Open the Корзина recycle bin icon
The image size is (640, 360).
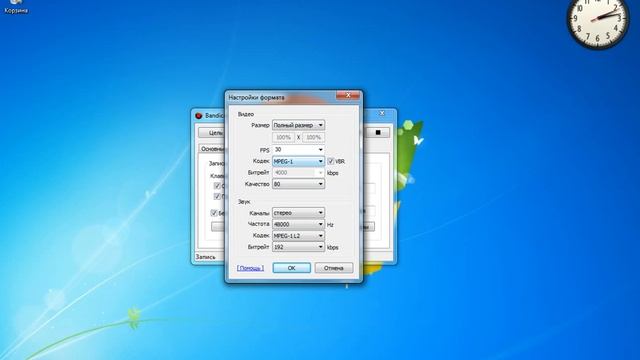pos(16,7)
